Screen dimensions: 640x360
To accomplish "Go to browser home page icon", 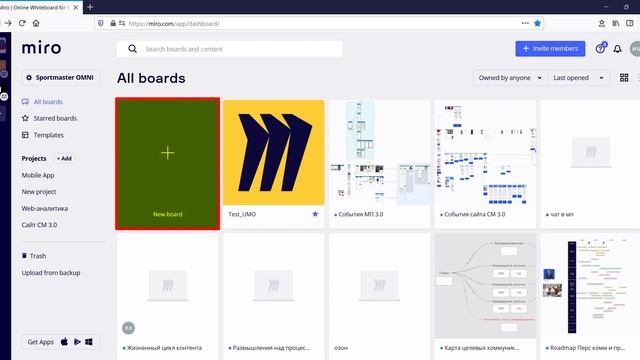I will 36,23.
